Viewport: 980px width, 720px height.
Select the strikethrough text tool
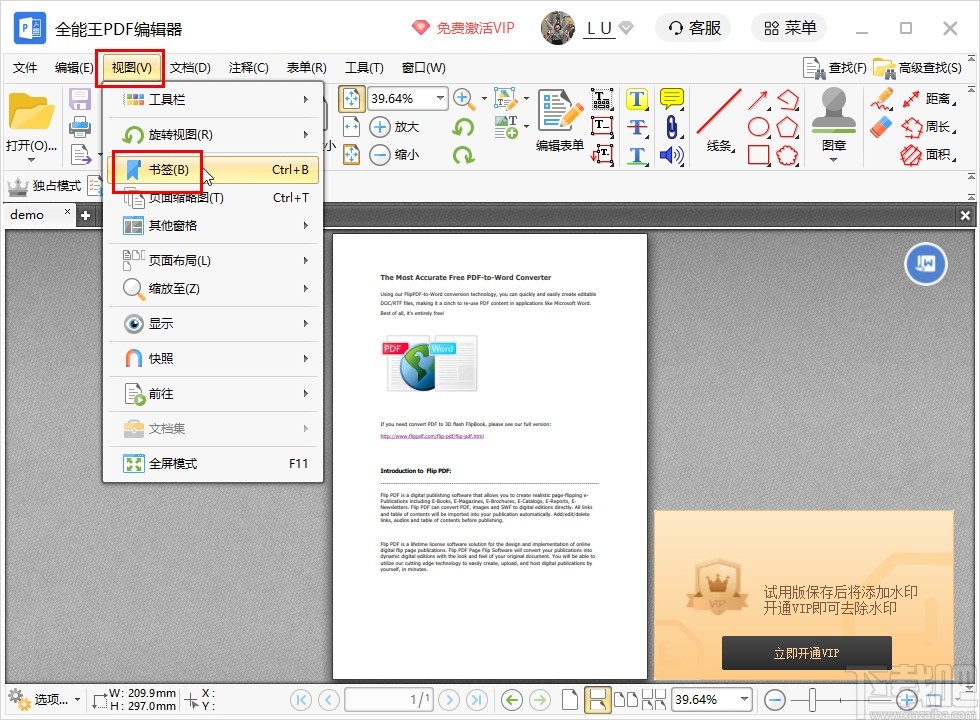pyautogui.click(x=636, y=127)
